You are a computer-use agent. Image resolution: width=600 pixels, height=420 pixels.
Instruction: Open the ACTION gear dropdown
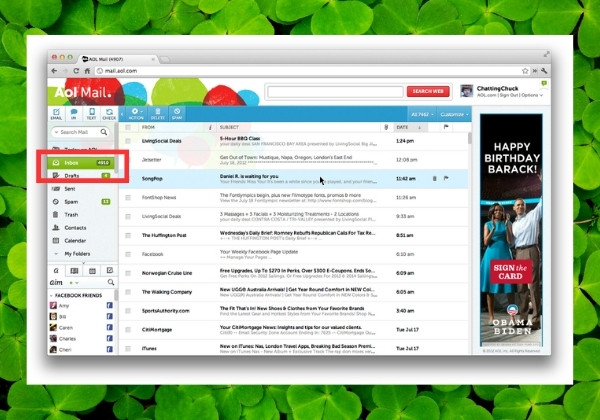coord(136,114)
